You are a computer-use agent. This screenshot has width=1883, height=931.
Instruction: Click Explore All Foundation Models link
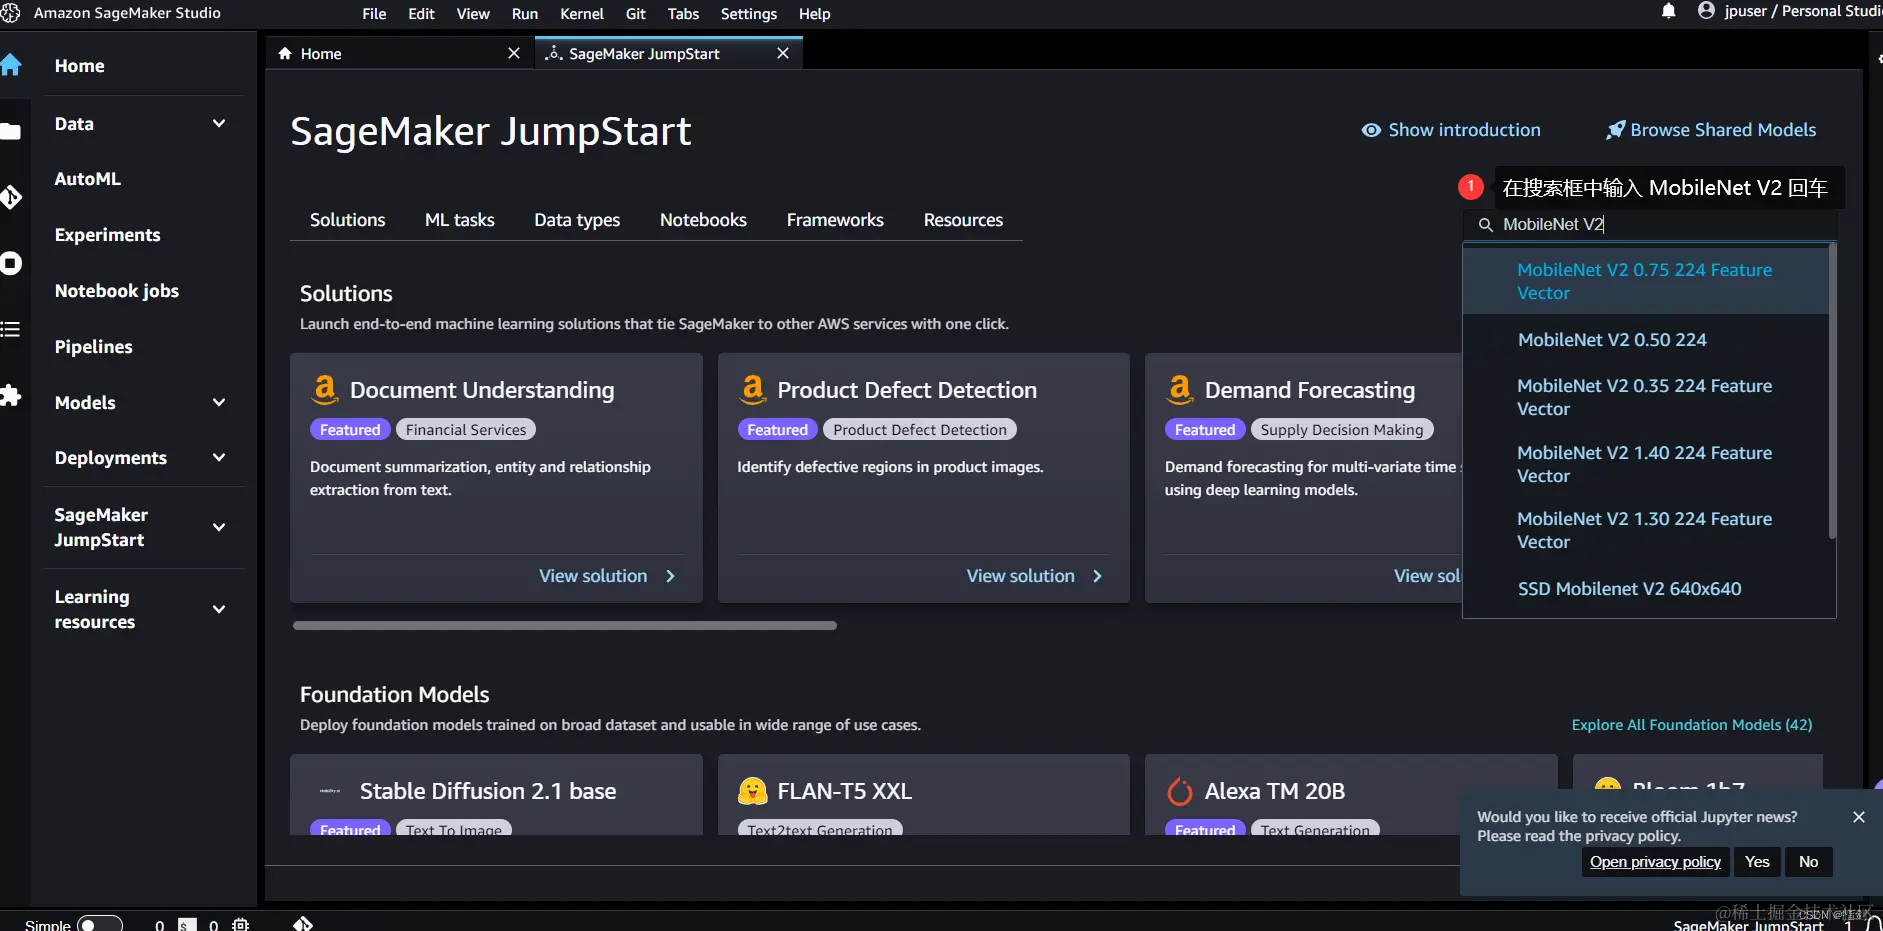(x=1691, y=725)
